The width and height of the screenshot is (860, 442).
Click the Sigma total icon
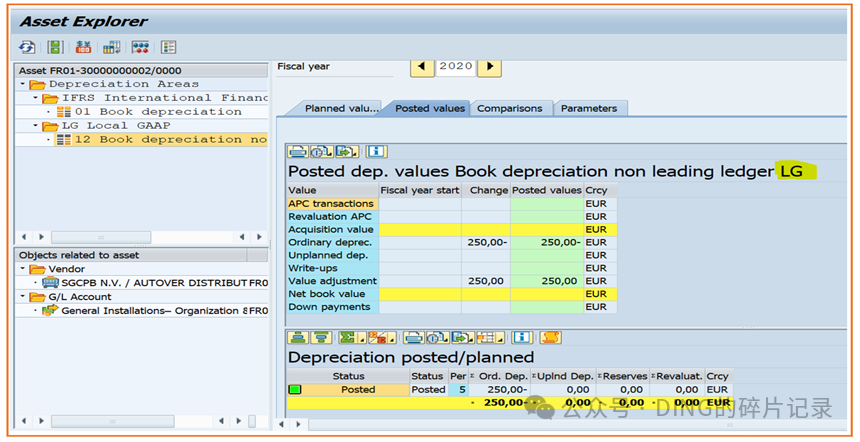350,337
